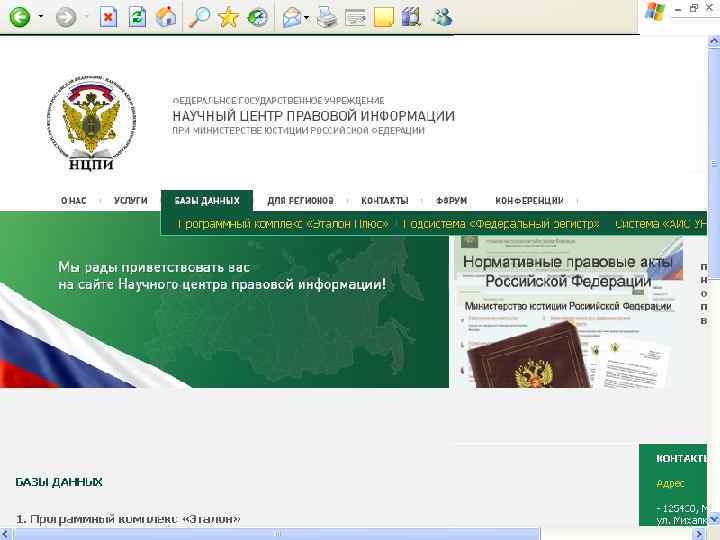Click the horizontal scrollbar left arrow
Image resolution: width=720 pixels, height=540 pixels.
pyautogui.click(x=6, y=534)
